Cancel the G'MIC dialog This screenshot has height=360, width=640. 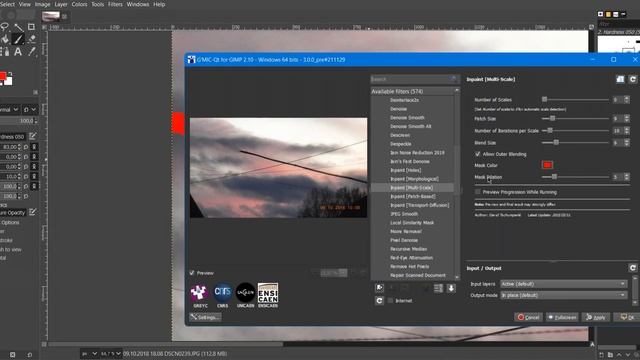[528, 317]
